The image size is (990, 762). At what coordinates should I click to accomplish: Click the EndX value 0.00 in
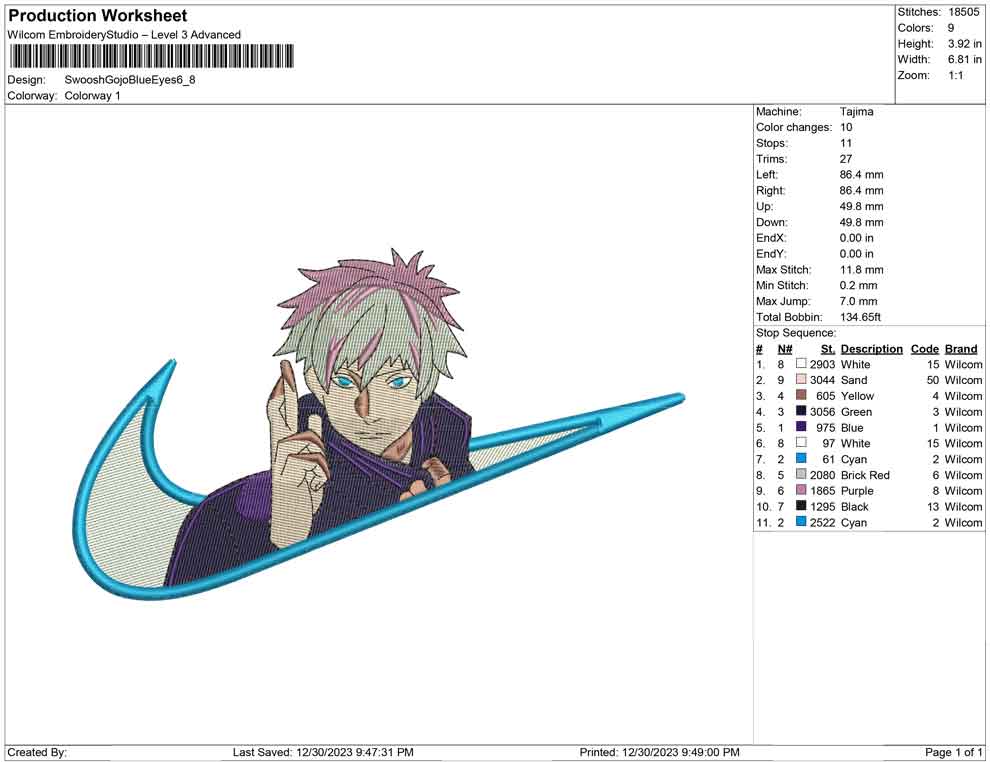pos(857,238)
